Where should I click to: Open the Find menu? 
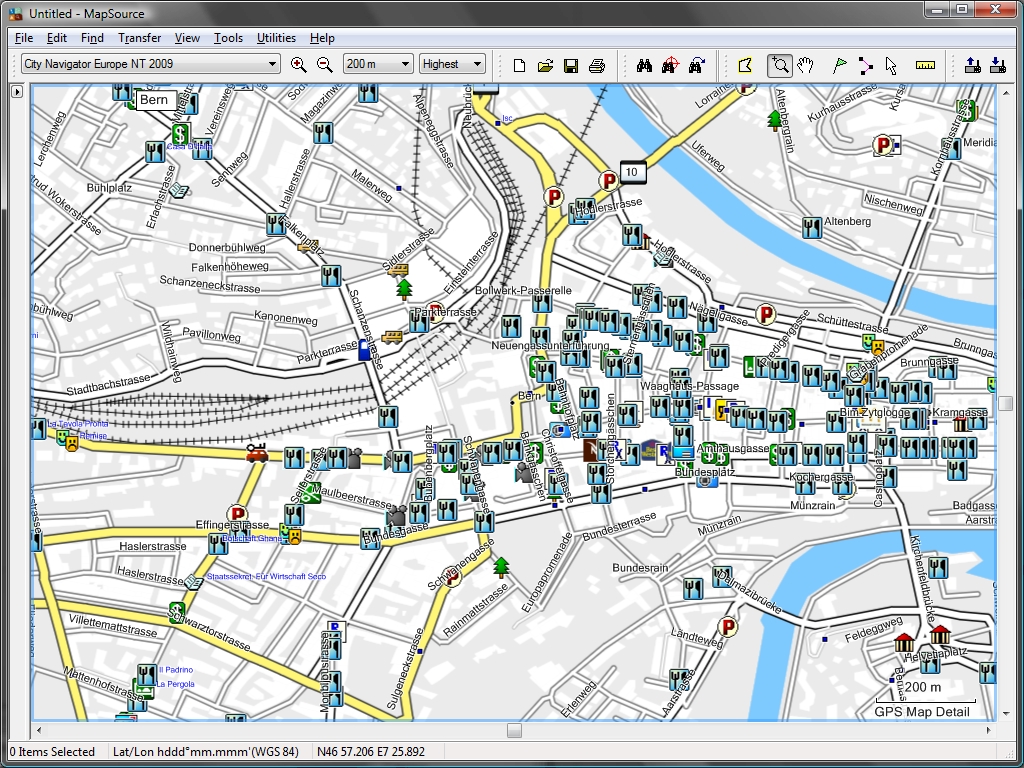(92, 38)
